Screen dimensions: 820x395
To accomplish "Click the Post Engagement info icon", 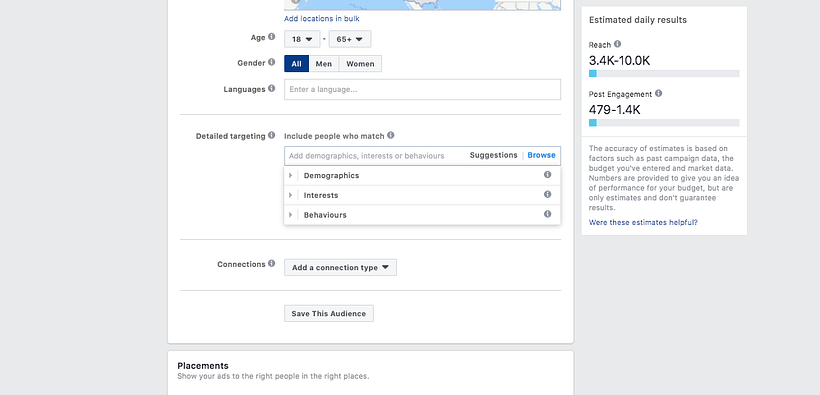I will (658, 93).
